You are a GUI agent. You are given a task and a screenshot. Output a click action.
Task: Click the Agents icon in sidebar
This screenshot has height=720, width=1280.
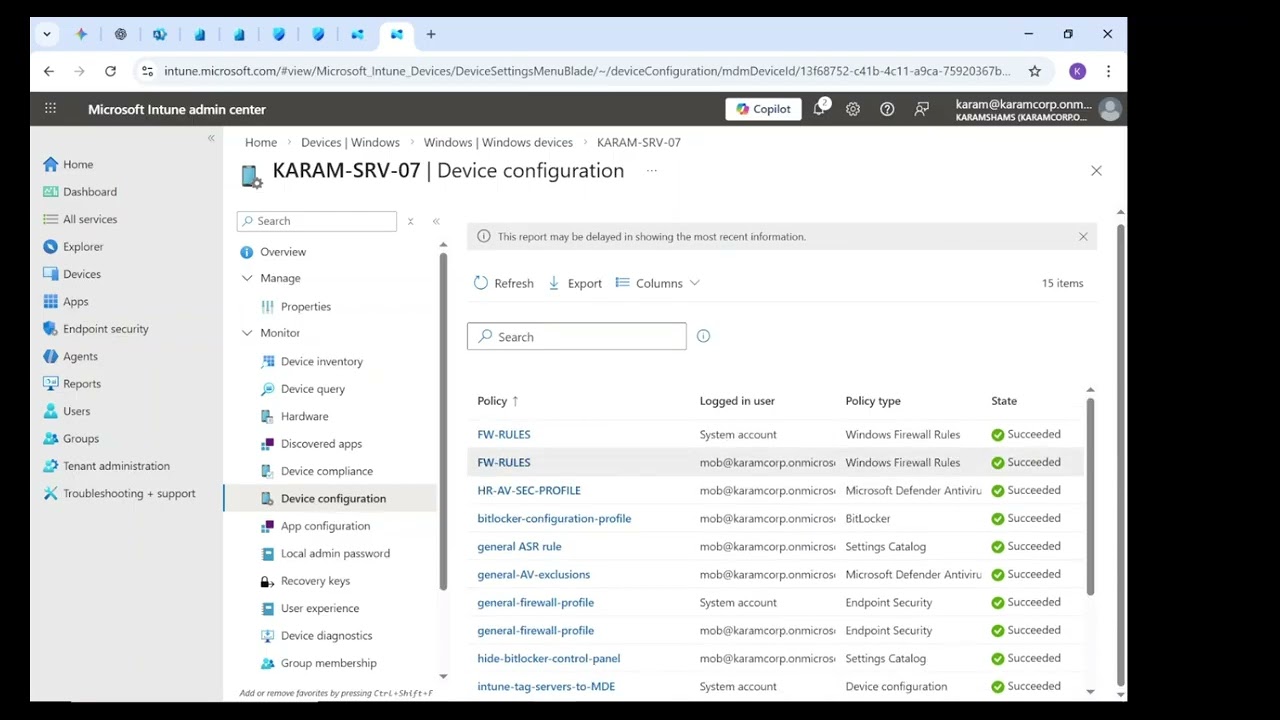[50, 356]
